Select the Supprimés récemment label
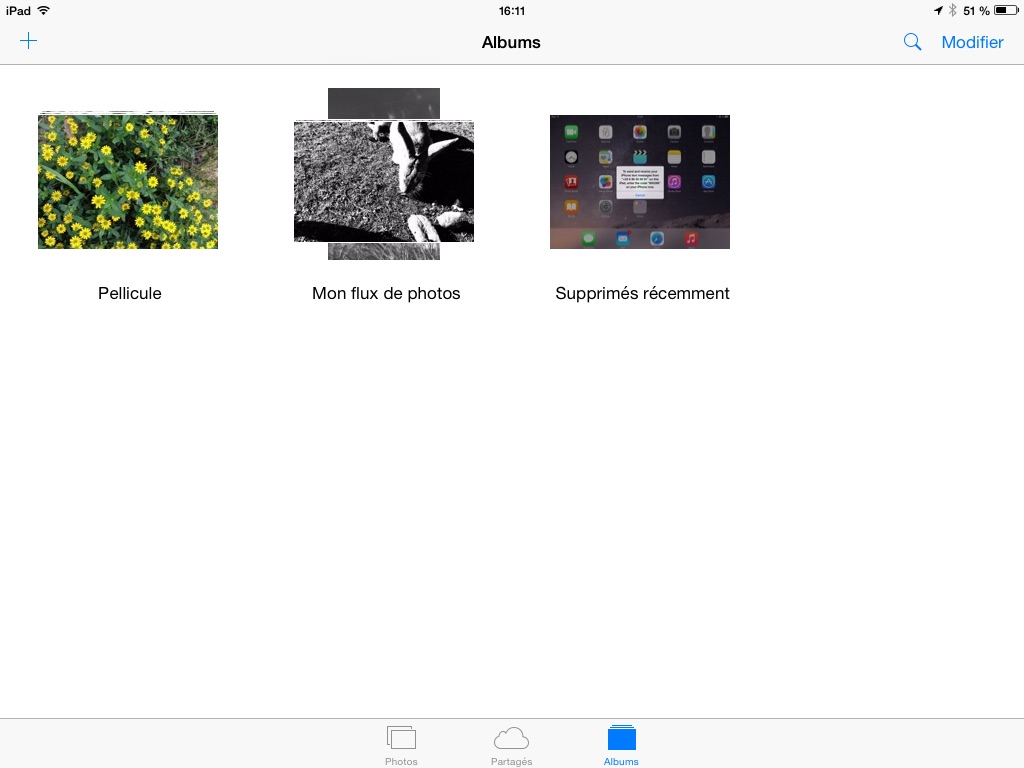1024x768 pixels. pyautogui.click(x=642, y=293)
